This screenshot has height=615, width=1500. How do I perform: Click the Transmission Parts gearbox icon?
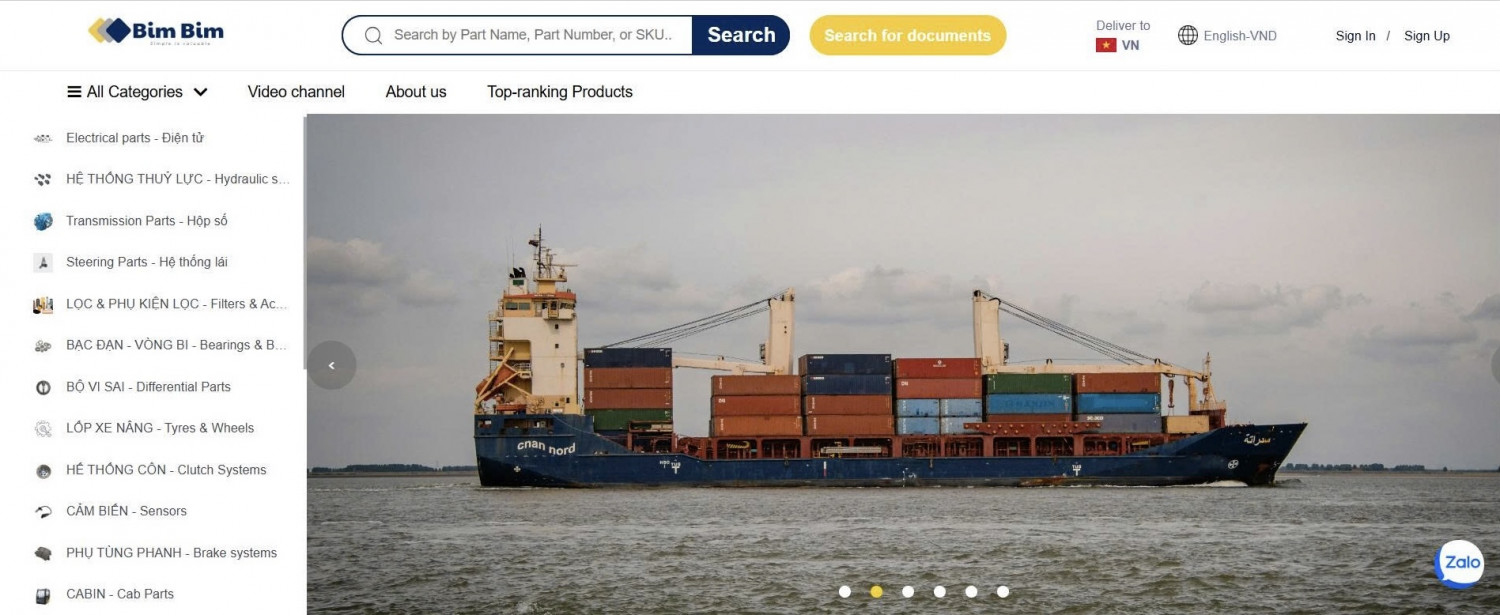point(43,221)
